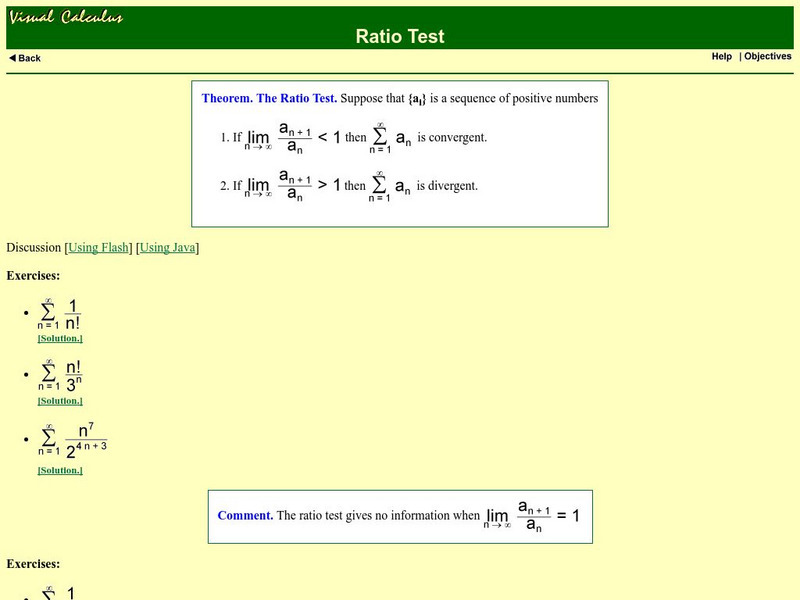Open the Help link
This screenshot has height=600, width=800.
click(721, 56)
